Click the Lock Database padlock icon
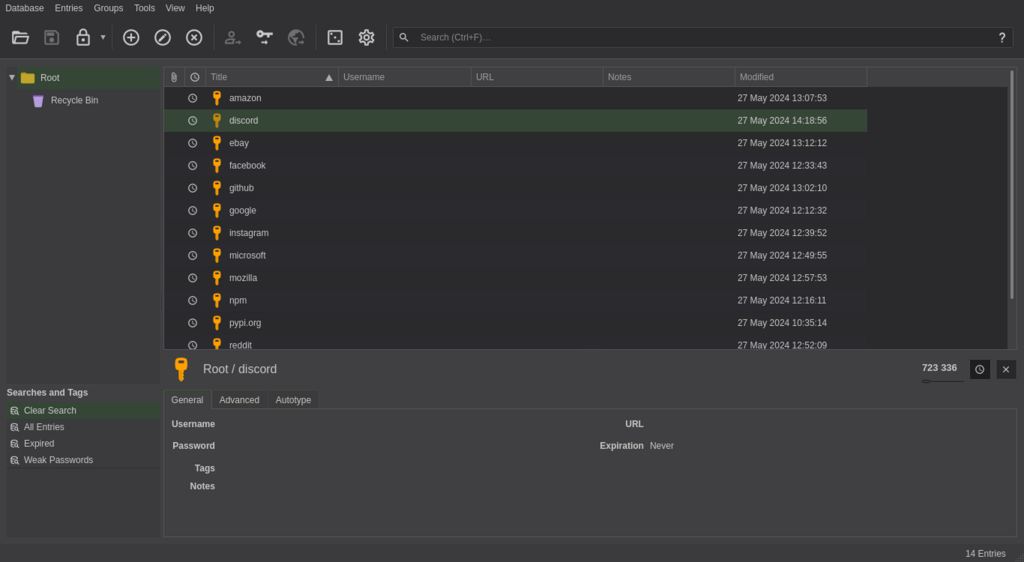 click(83, 37)
